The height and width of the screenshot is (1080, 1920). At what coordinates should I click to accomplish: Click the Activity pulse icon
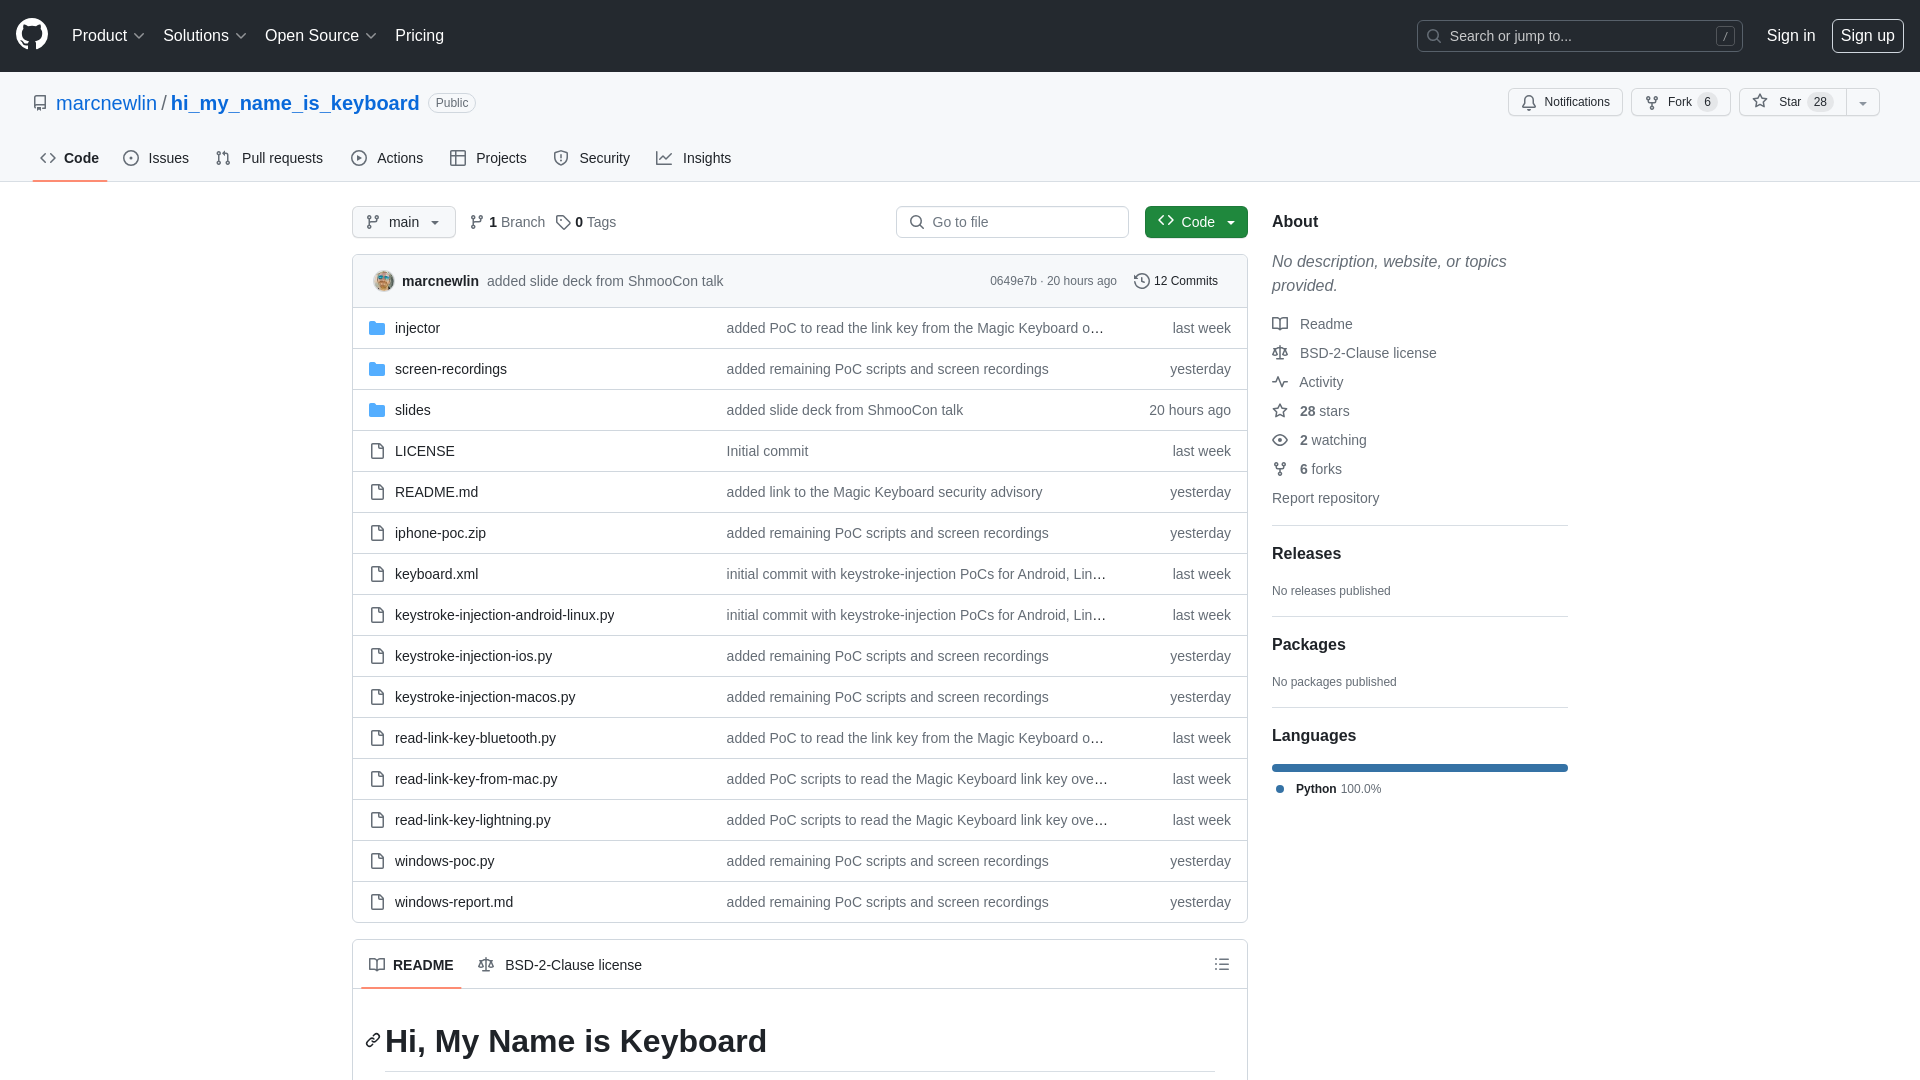point(1280,382)
